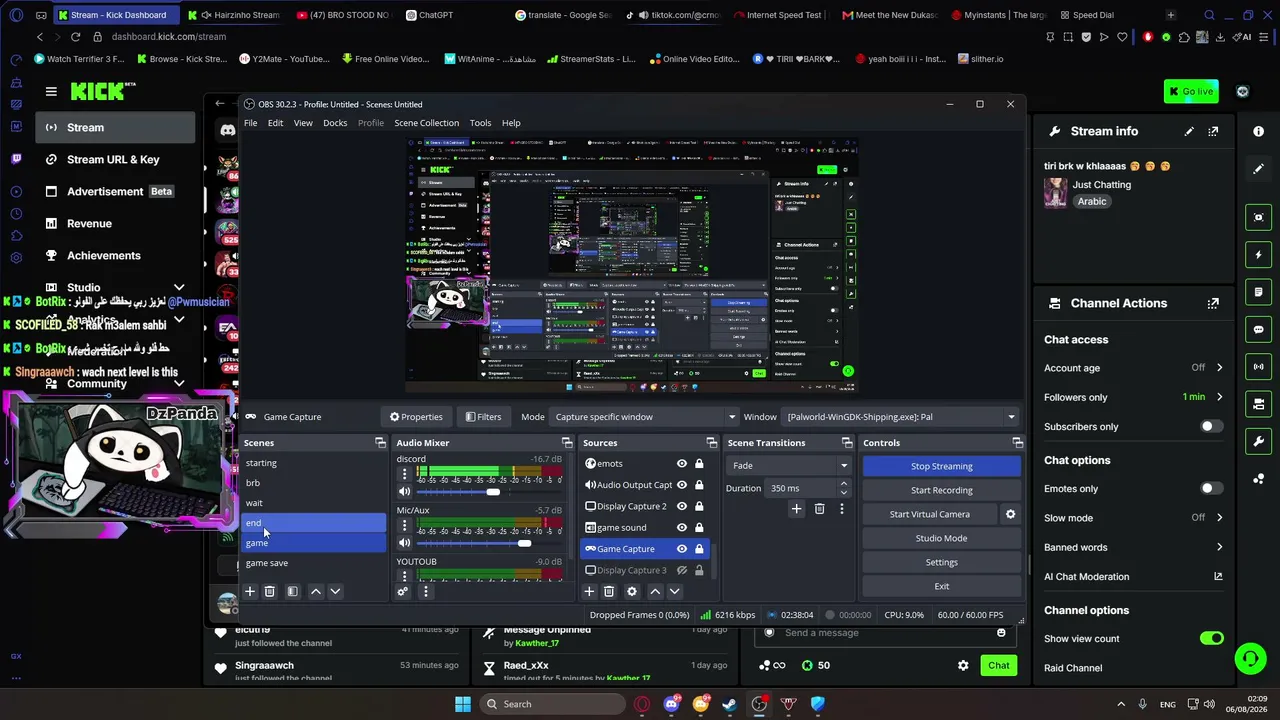The height and width of the screenshot is (720, 1280).
Task: Move selected source up in Sources
Action: pos(655,592)
